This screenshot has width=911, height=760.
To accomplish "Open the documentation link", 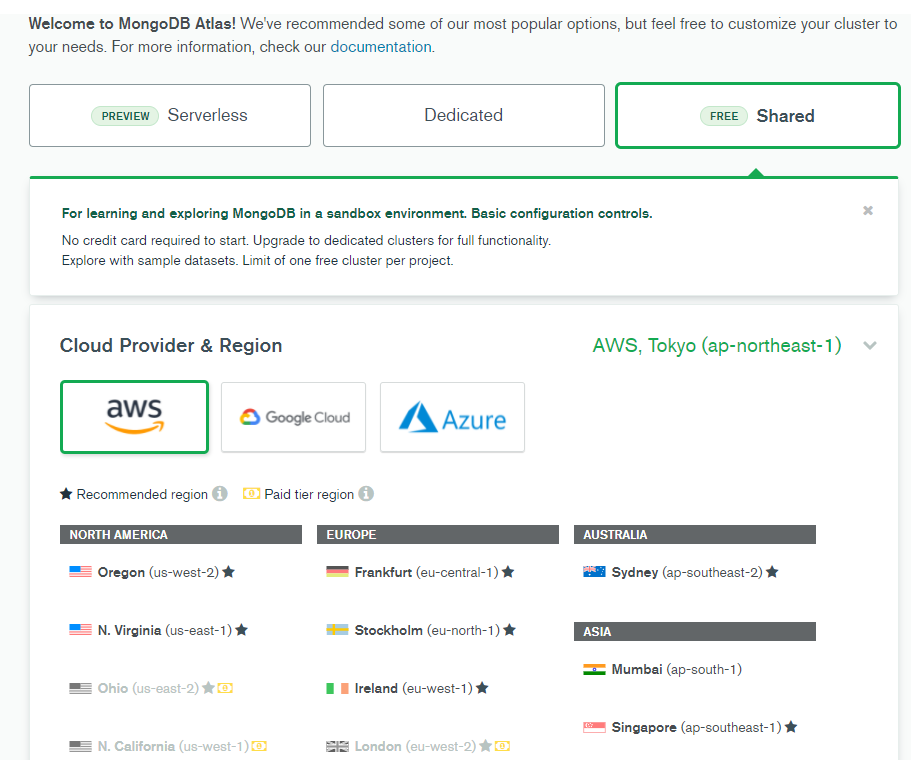I will [x=381, y=46].
